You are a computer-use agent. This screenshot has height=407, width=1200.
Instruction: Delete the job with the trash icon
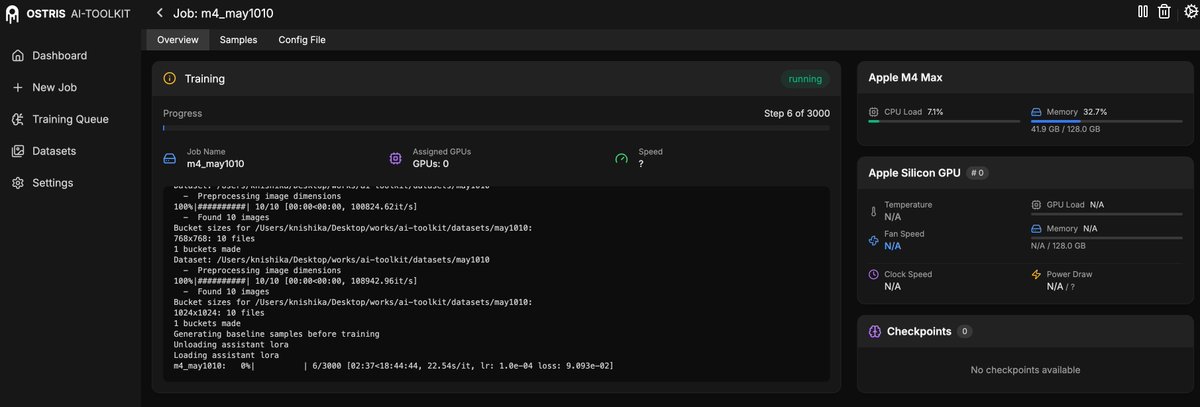coord(1164,12)
